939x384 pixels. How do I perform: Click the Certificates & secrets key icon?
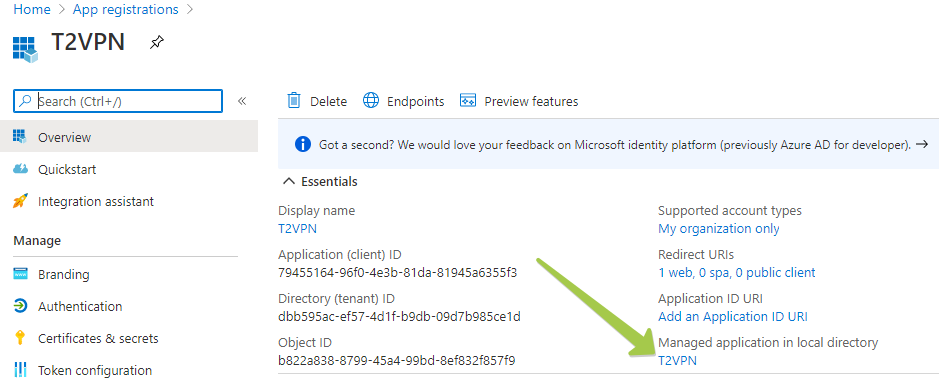point(20,338)
